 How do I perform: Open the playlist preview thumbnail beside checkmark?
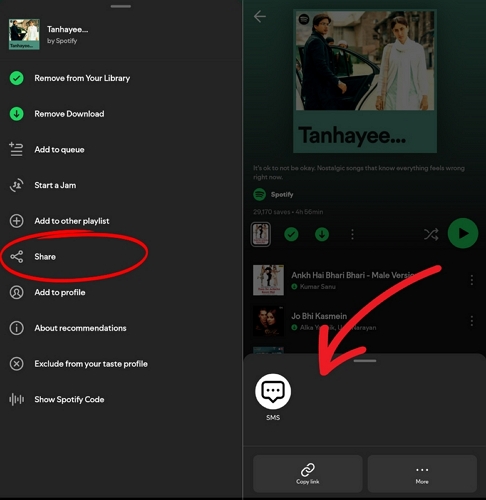(x=261, y=234)
